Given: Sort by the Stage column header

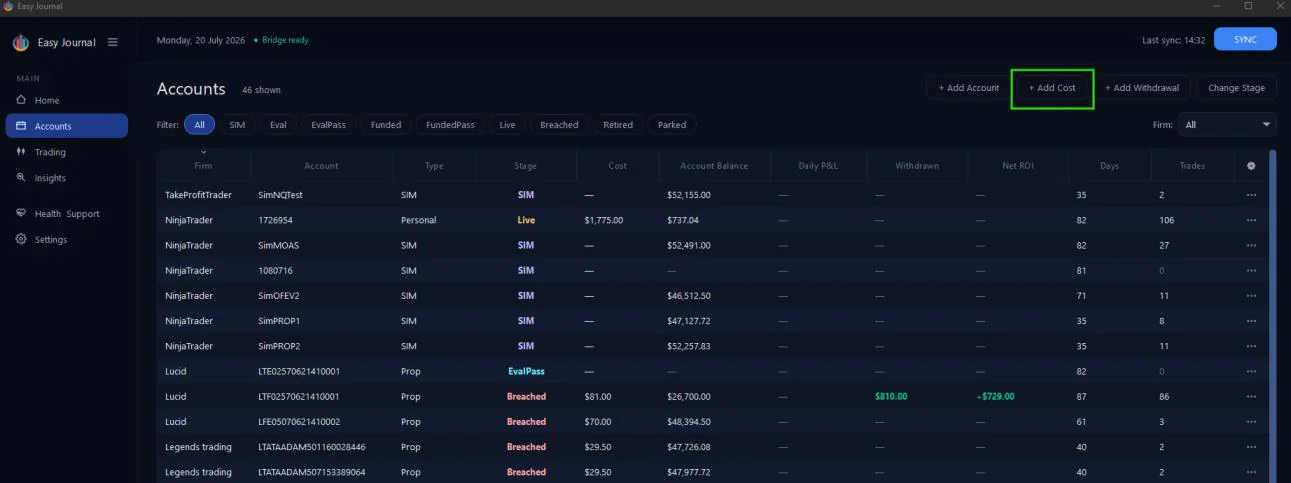Looking at the screenshot, I should pyautogui.click(x=525, y=166).
